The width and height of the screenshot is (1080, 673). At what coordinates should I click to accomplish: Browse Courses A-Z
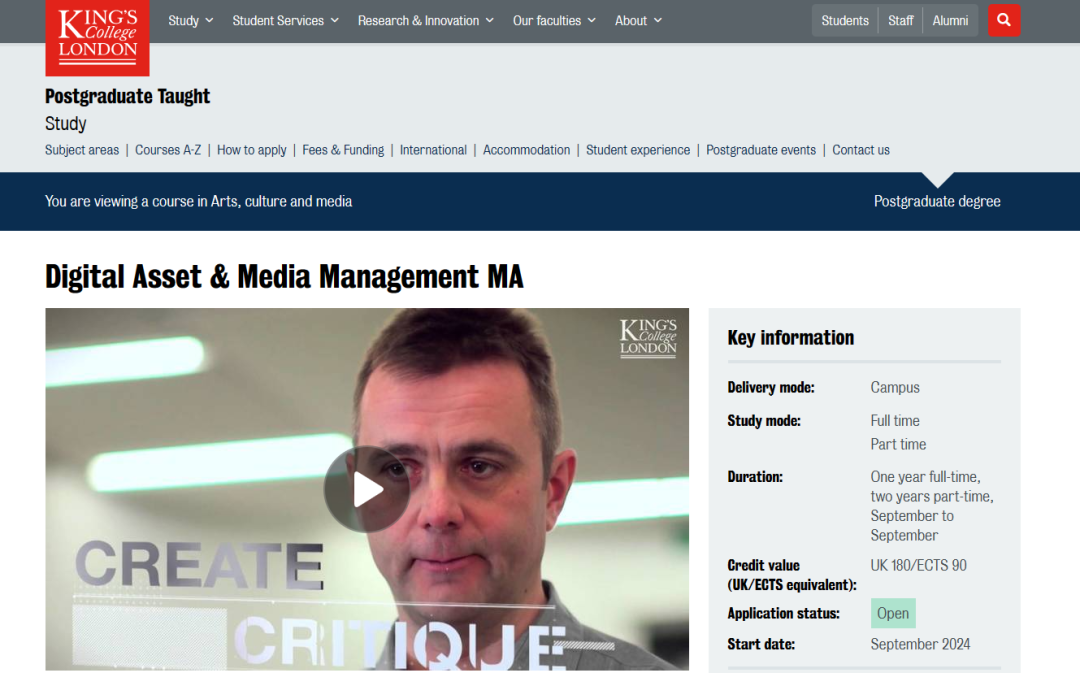pos(168,150)
